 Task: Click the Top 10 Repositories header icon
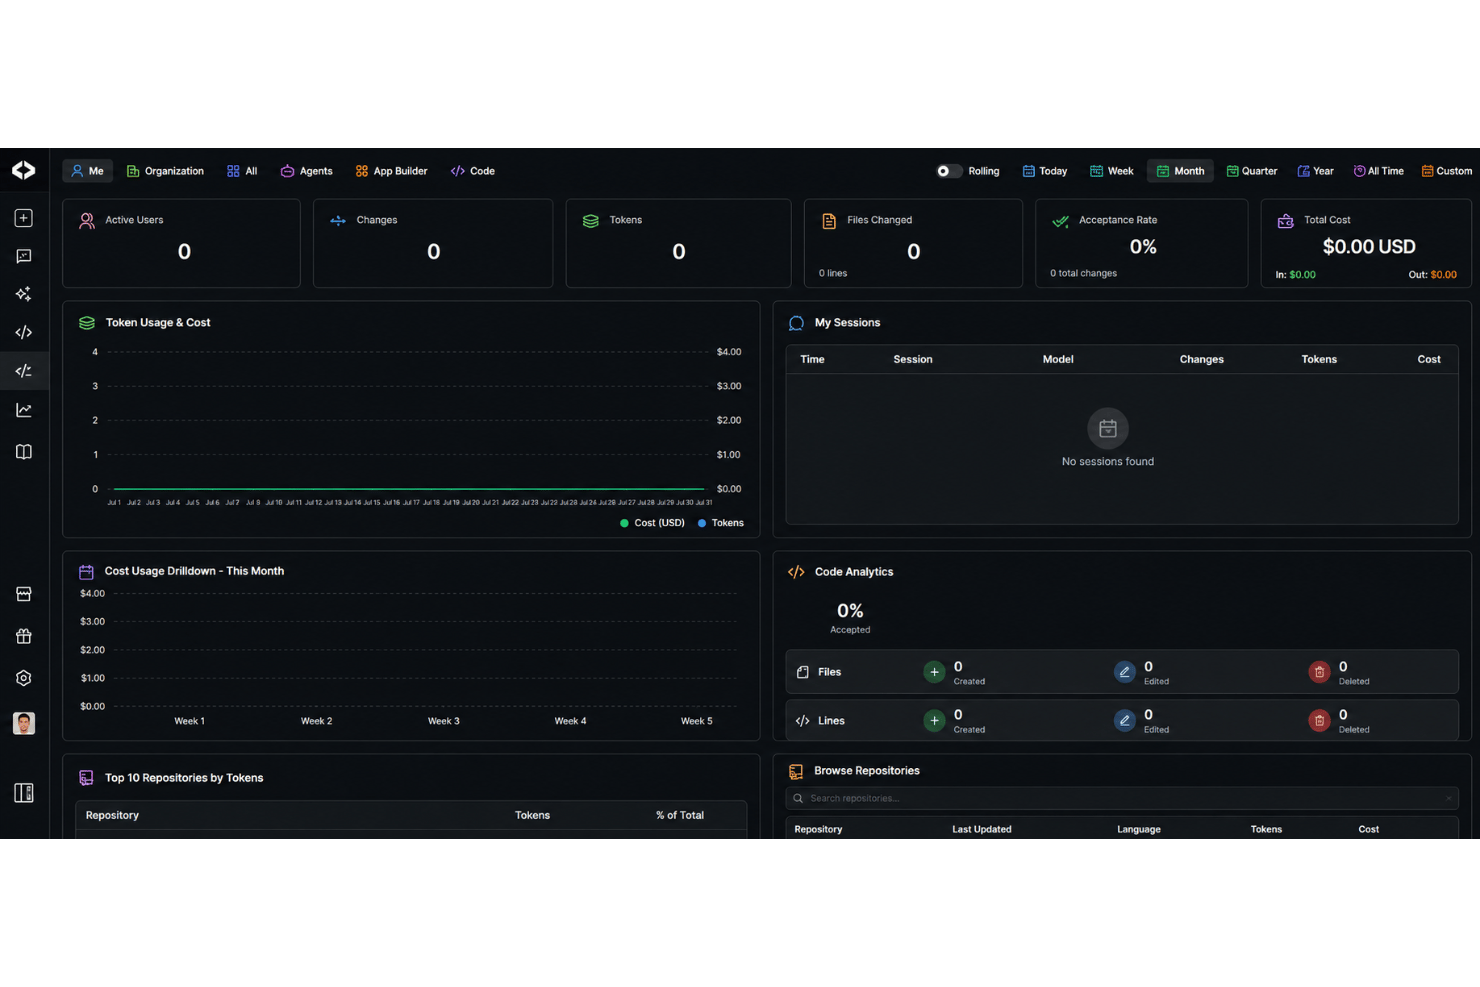click(x=86, y=778)
